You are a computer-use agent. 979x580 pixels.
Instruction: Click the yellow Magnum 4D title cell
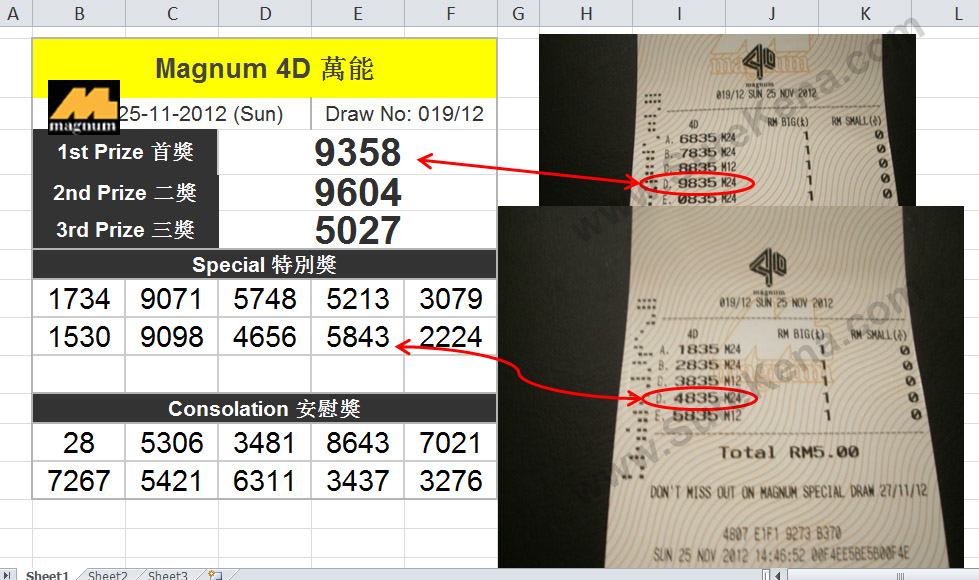[x=265, y=68]
